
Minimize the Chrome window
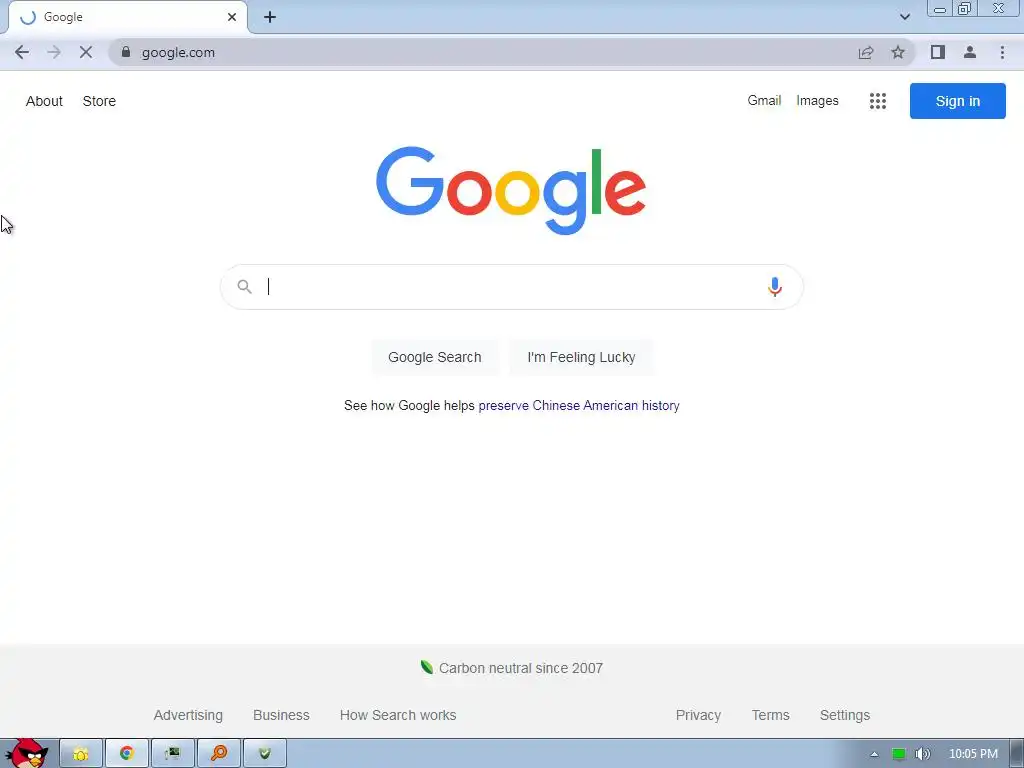coord(940,9)
